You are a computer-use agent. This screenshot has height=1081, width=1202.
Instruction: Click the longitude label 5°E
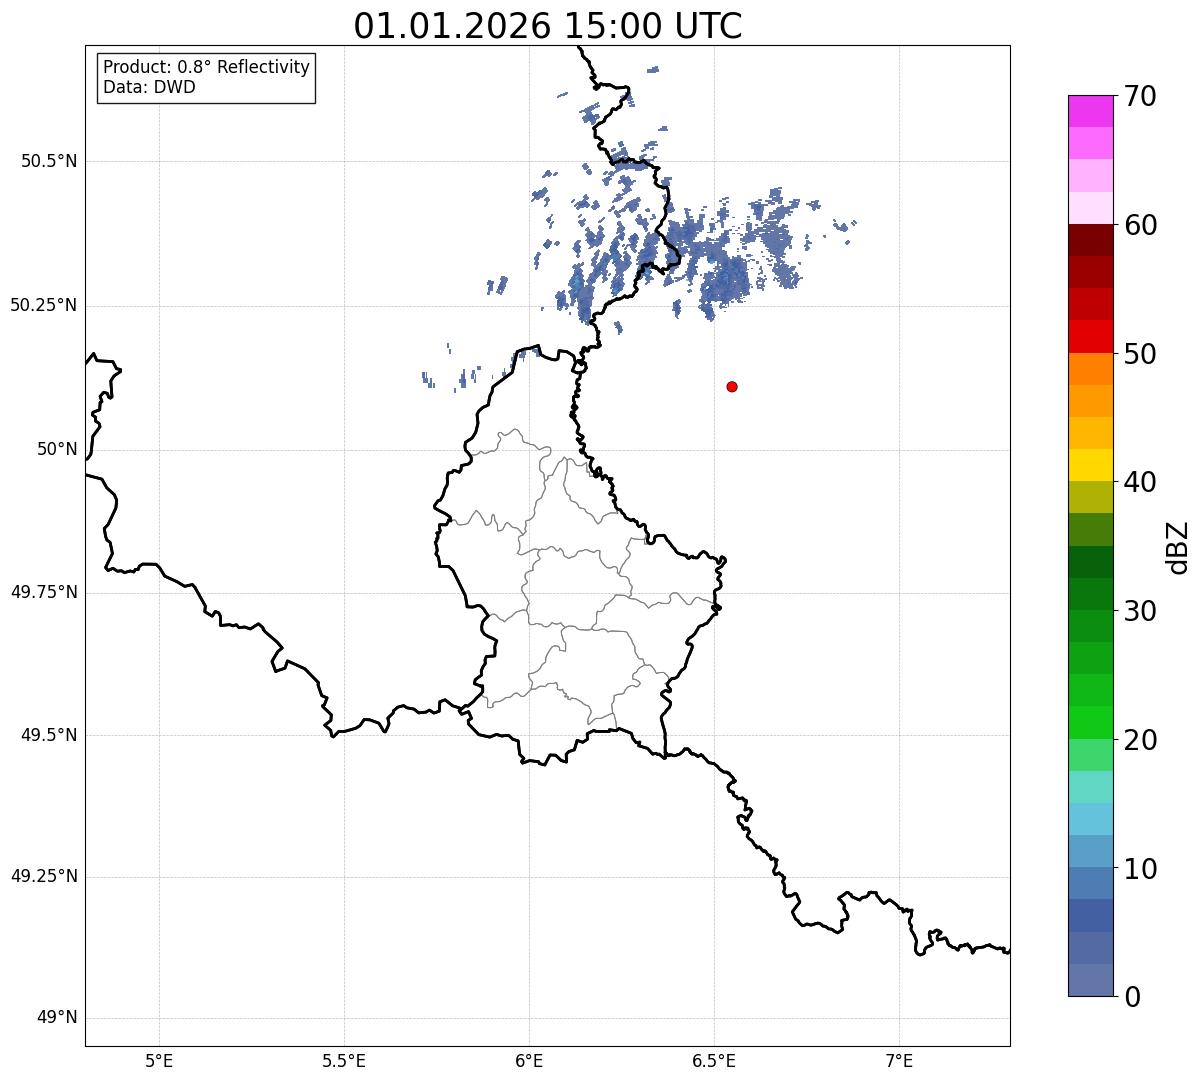tap(159, 1061)
